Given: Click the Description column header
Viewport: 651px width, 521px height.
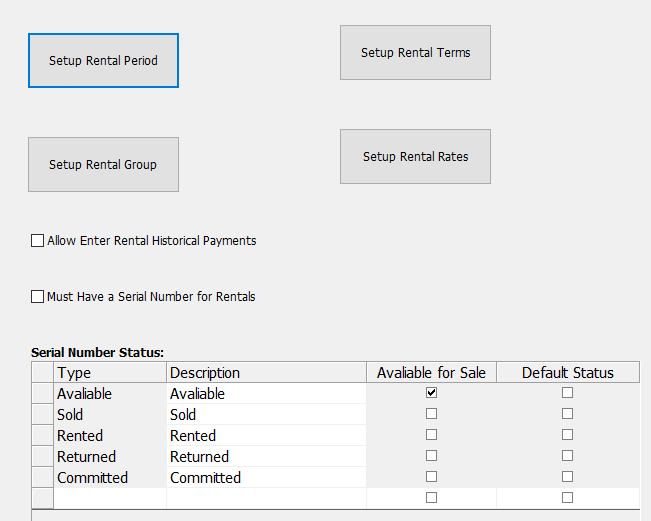Looking at the screenshot, I should [266, 372].
